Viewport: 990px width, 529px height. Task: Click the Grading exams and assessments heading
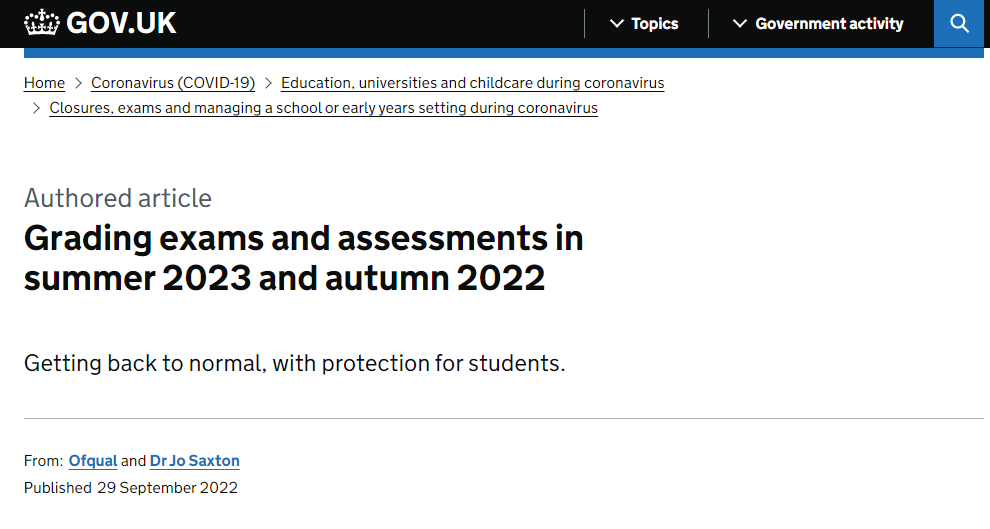[x=304, y=258]
